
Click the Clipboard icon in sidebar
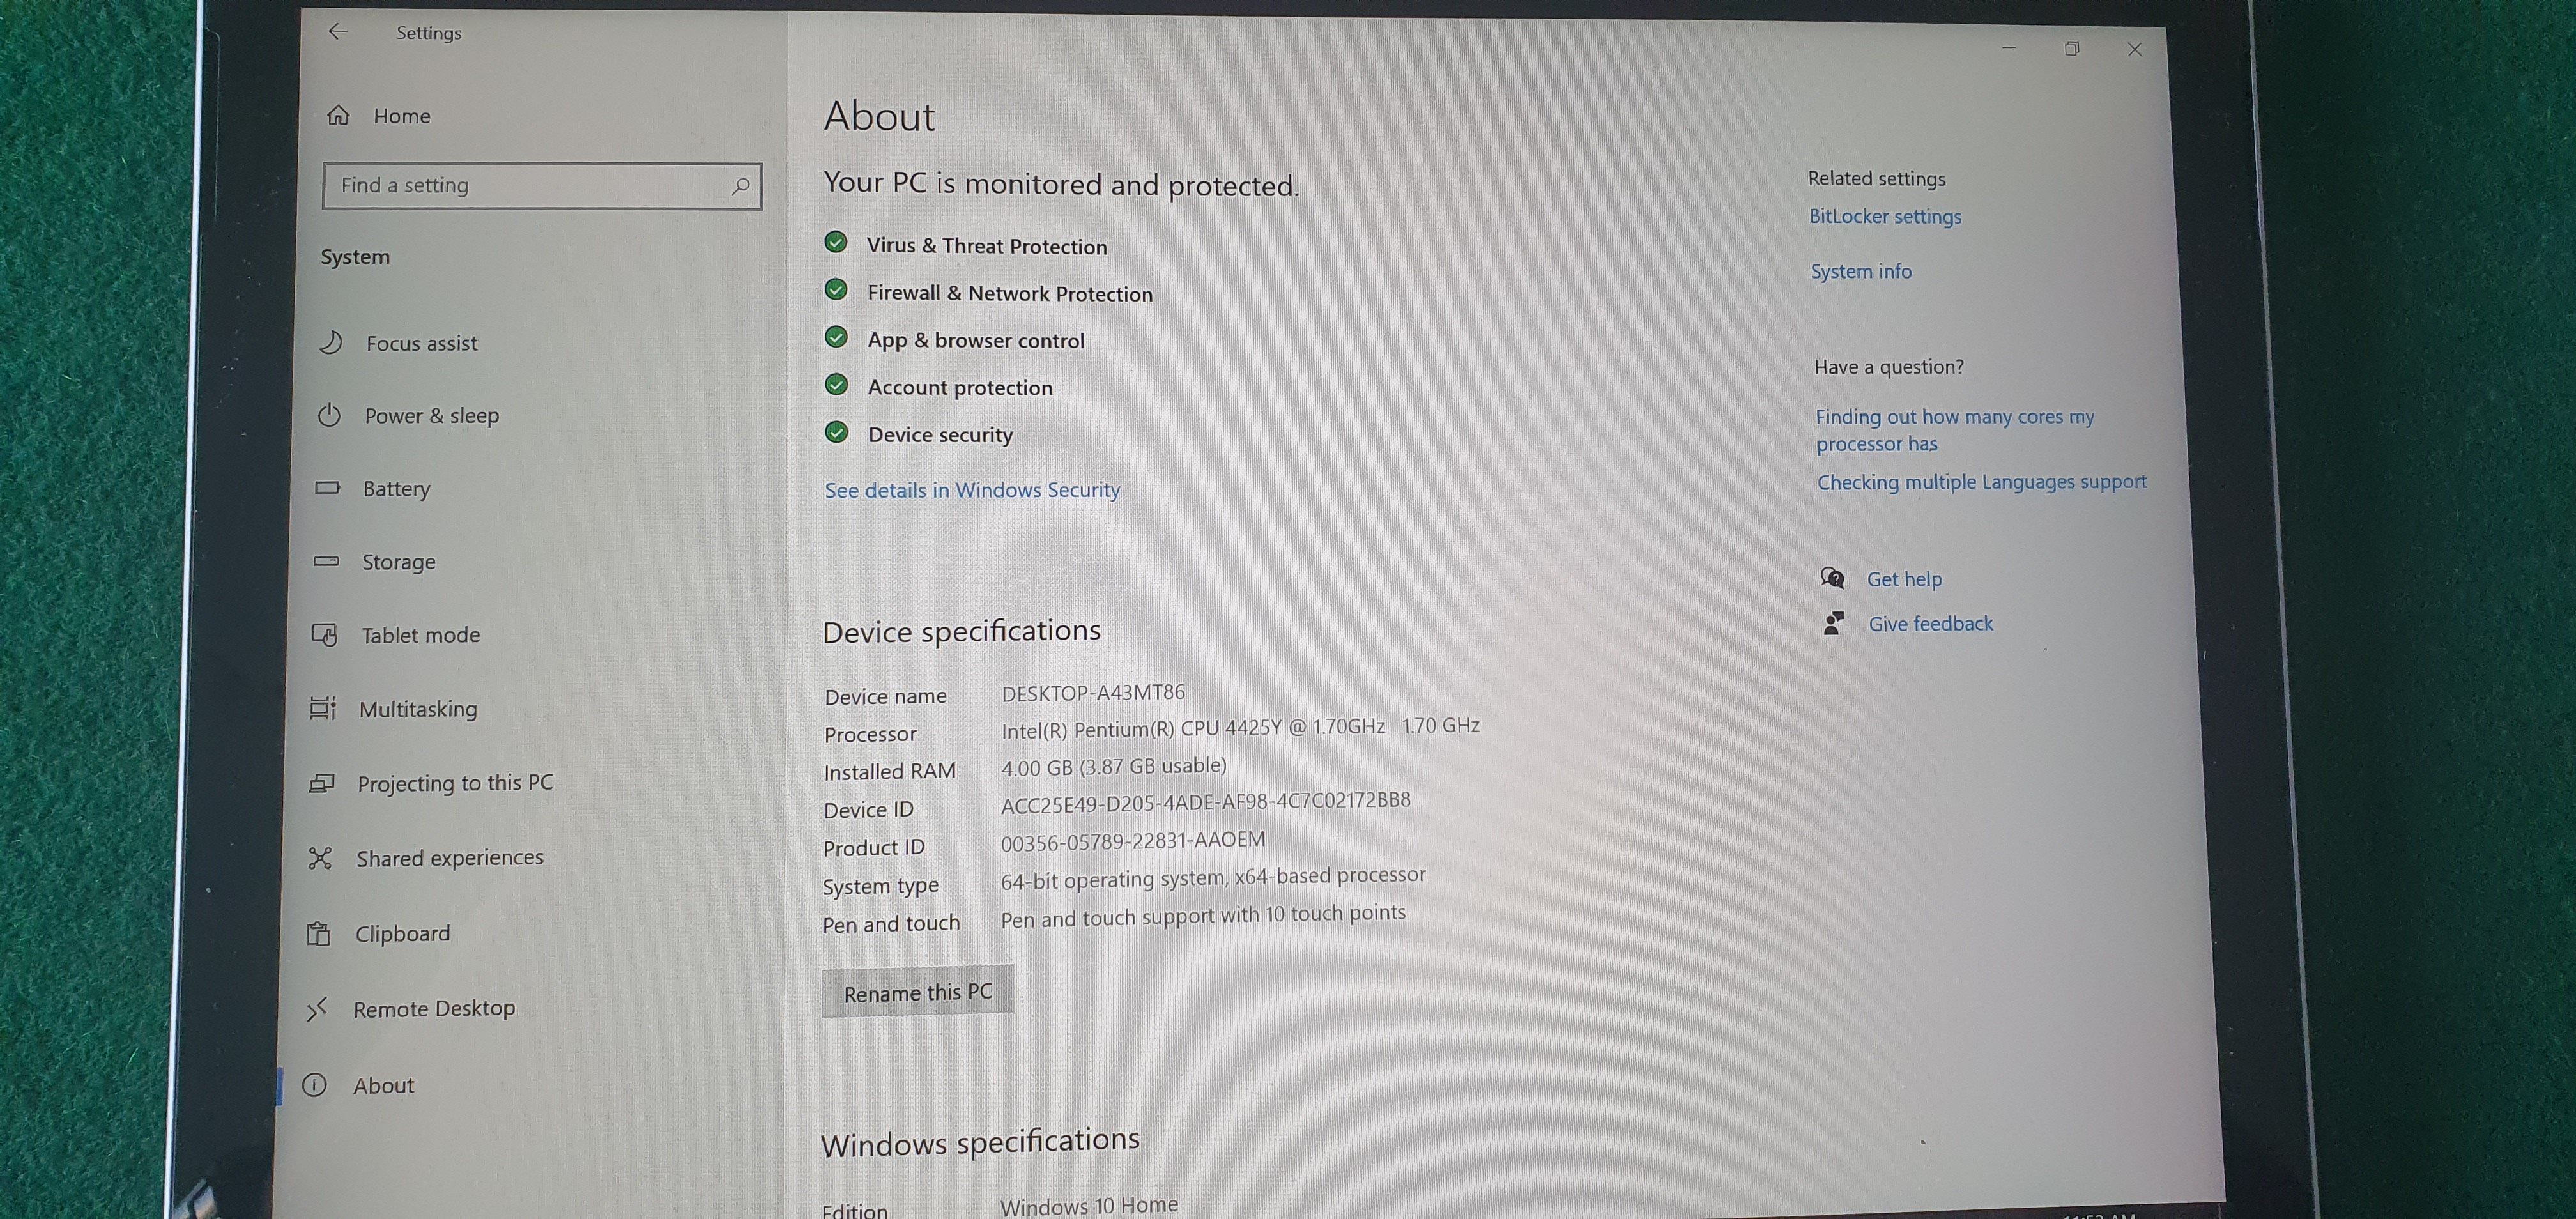319,933
